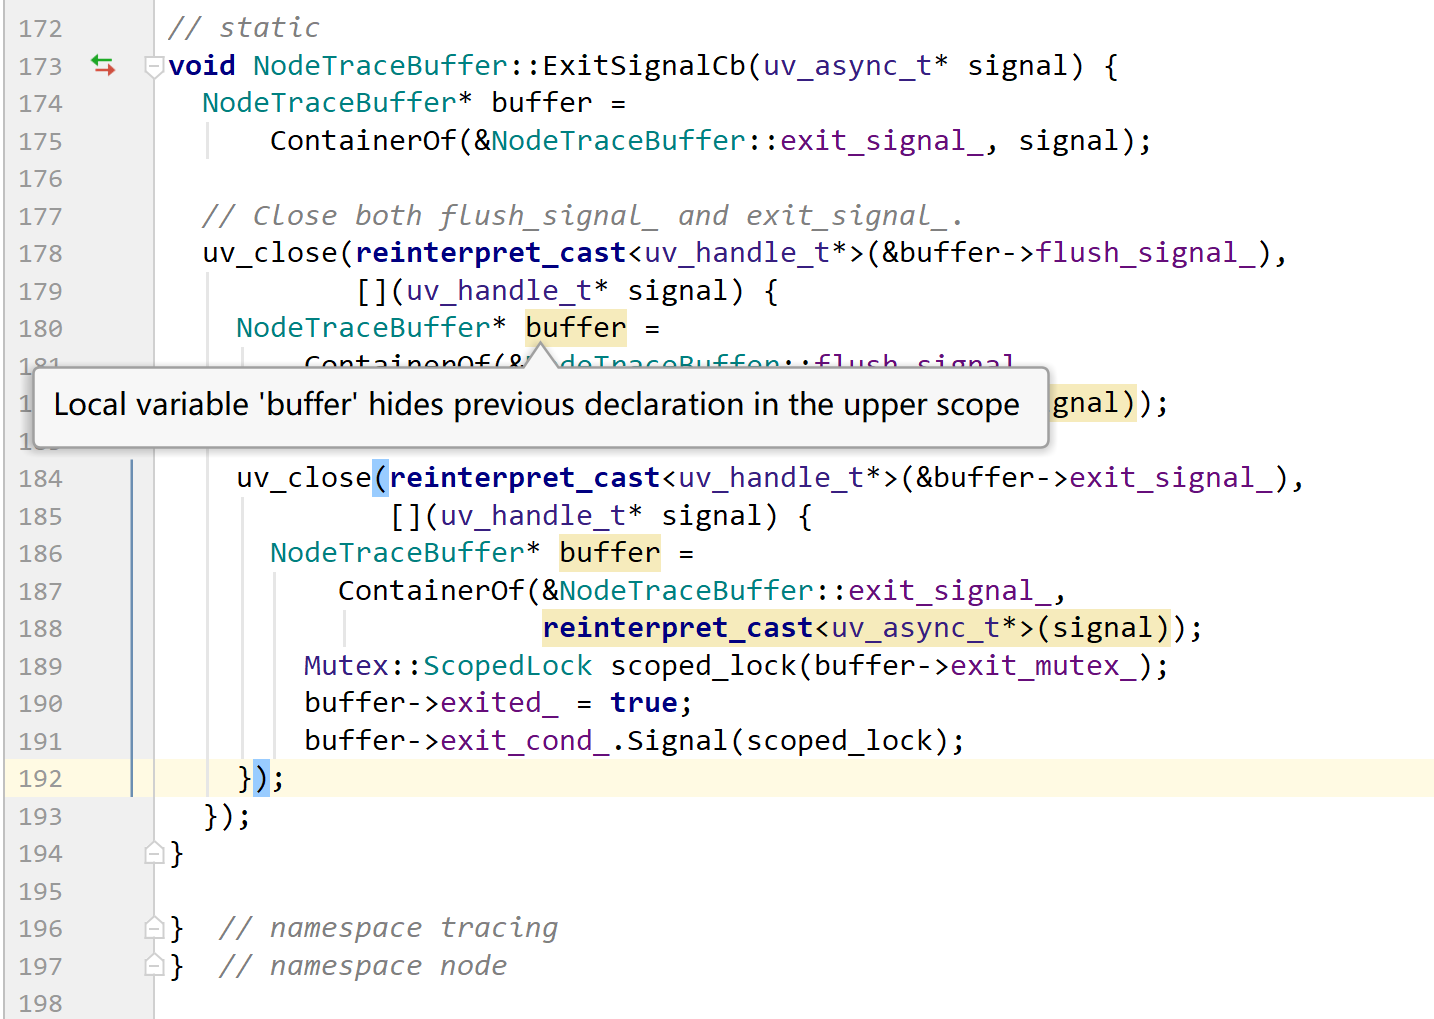Click the fold marker for namespace node
The width and height of the screenshot is (1434, 1019).
coord(154,966)
